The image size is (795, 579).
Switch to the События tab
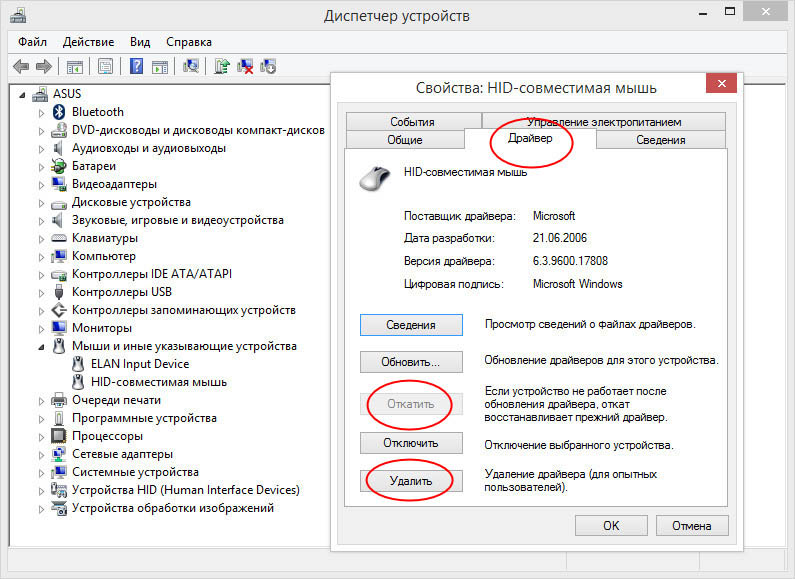pos(413,122)
